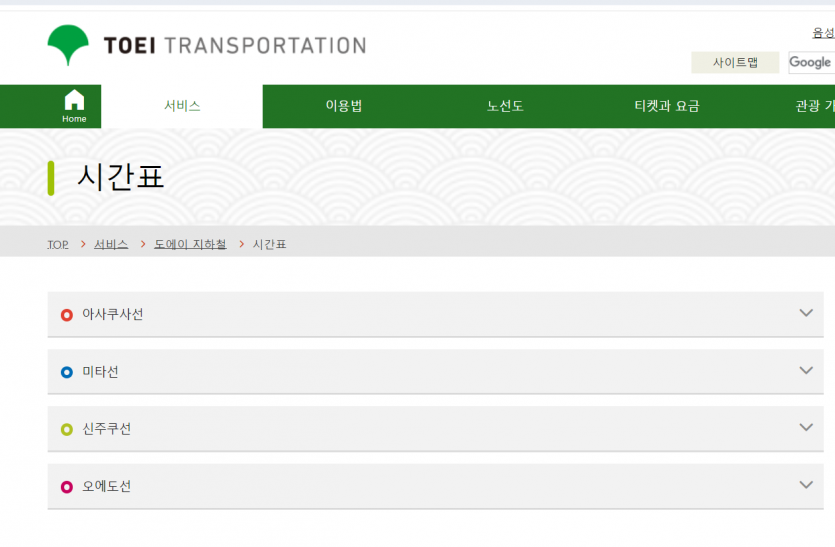Click the blue circle icon beside 미타선

67,372
